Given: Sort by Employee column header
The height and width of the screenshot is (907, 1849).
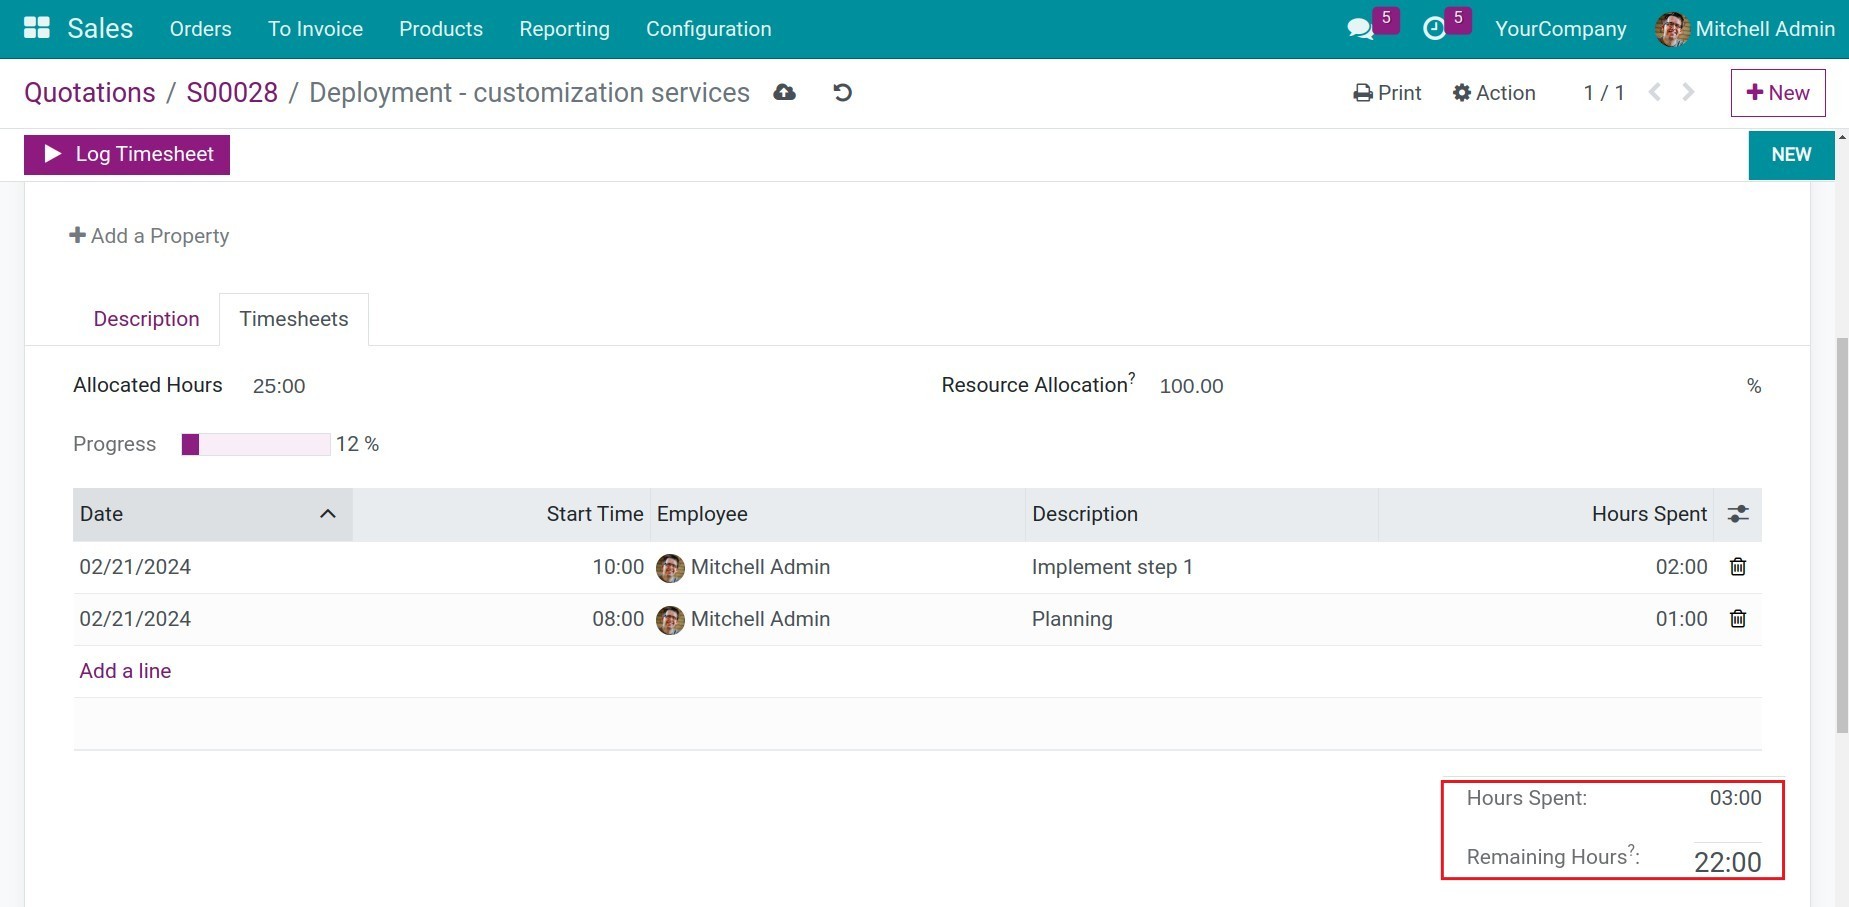Looking at the screenshot, I should (x=702, y=514).
